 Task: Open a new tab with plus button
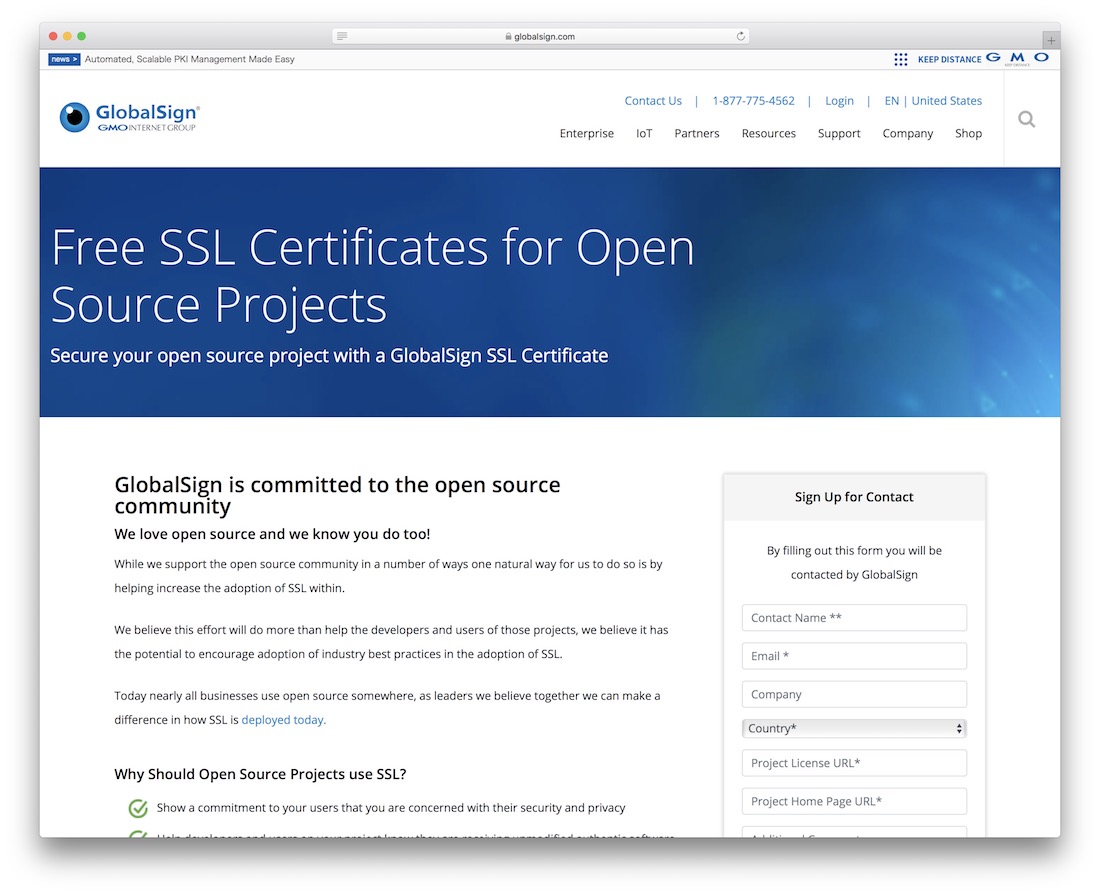(x=1051, y=41)
